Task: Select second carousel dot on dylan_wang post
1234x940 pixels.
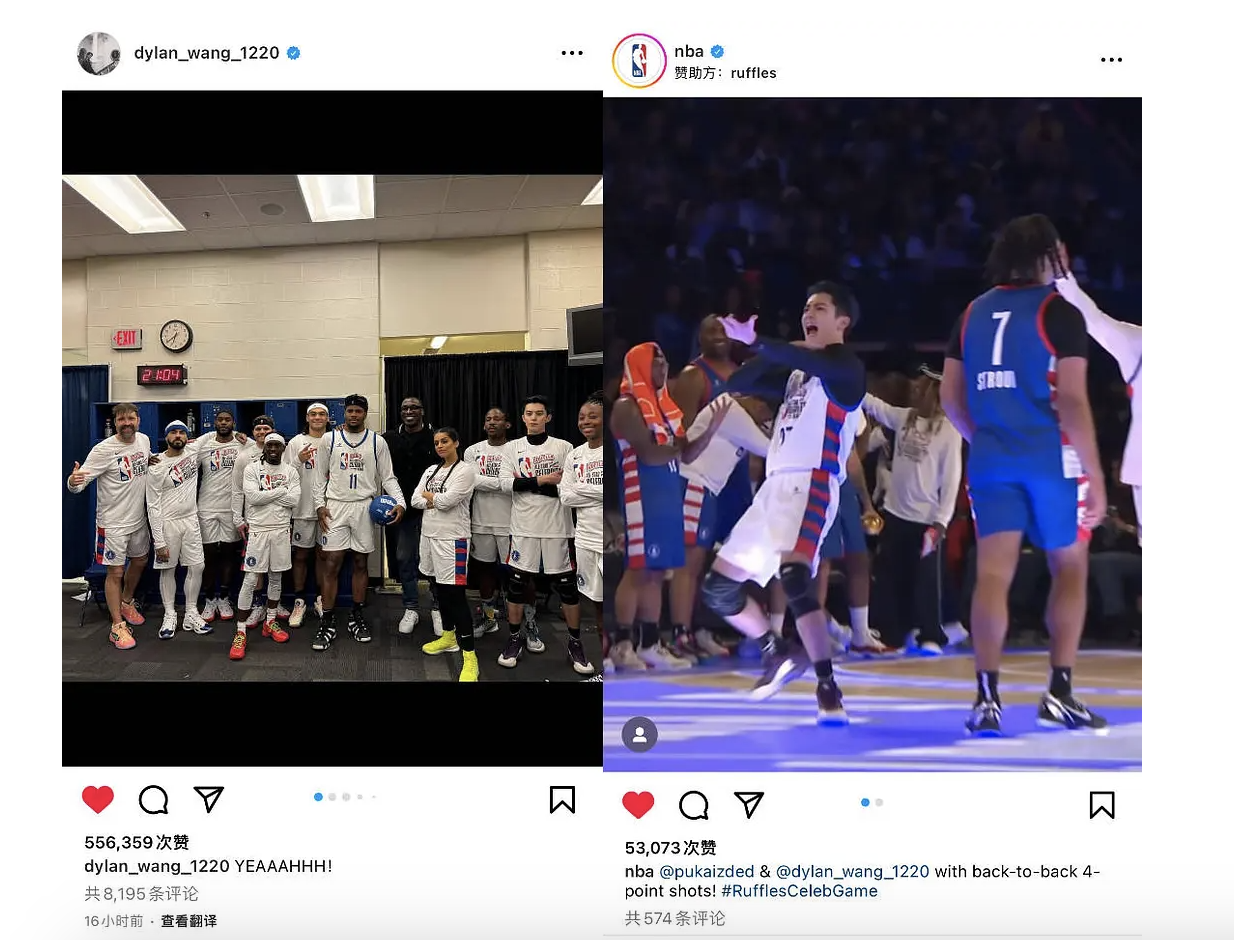Action: [x=332, y=797]
